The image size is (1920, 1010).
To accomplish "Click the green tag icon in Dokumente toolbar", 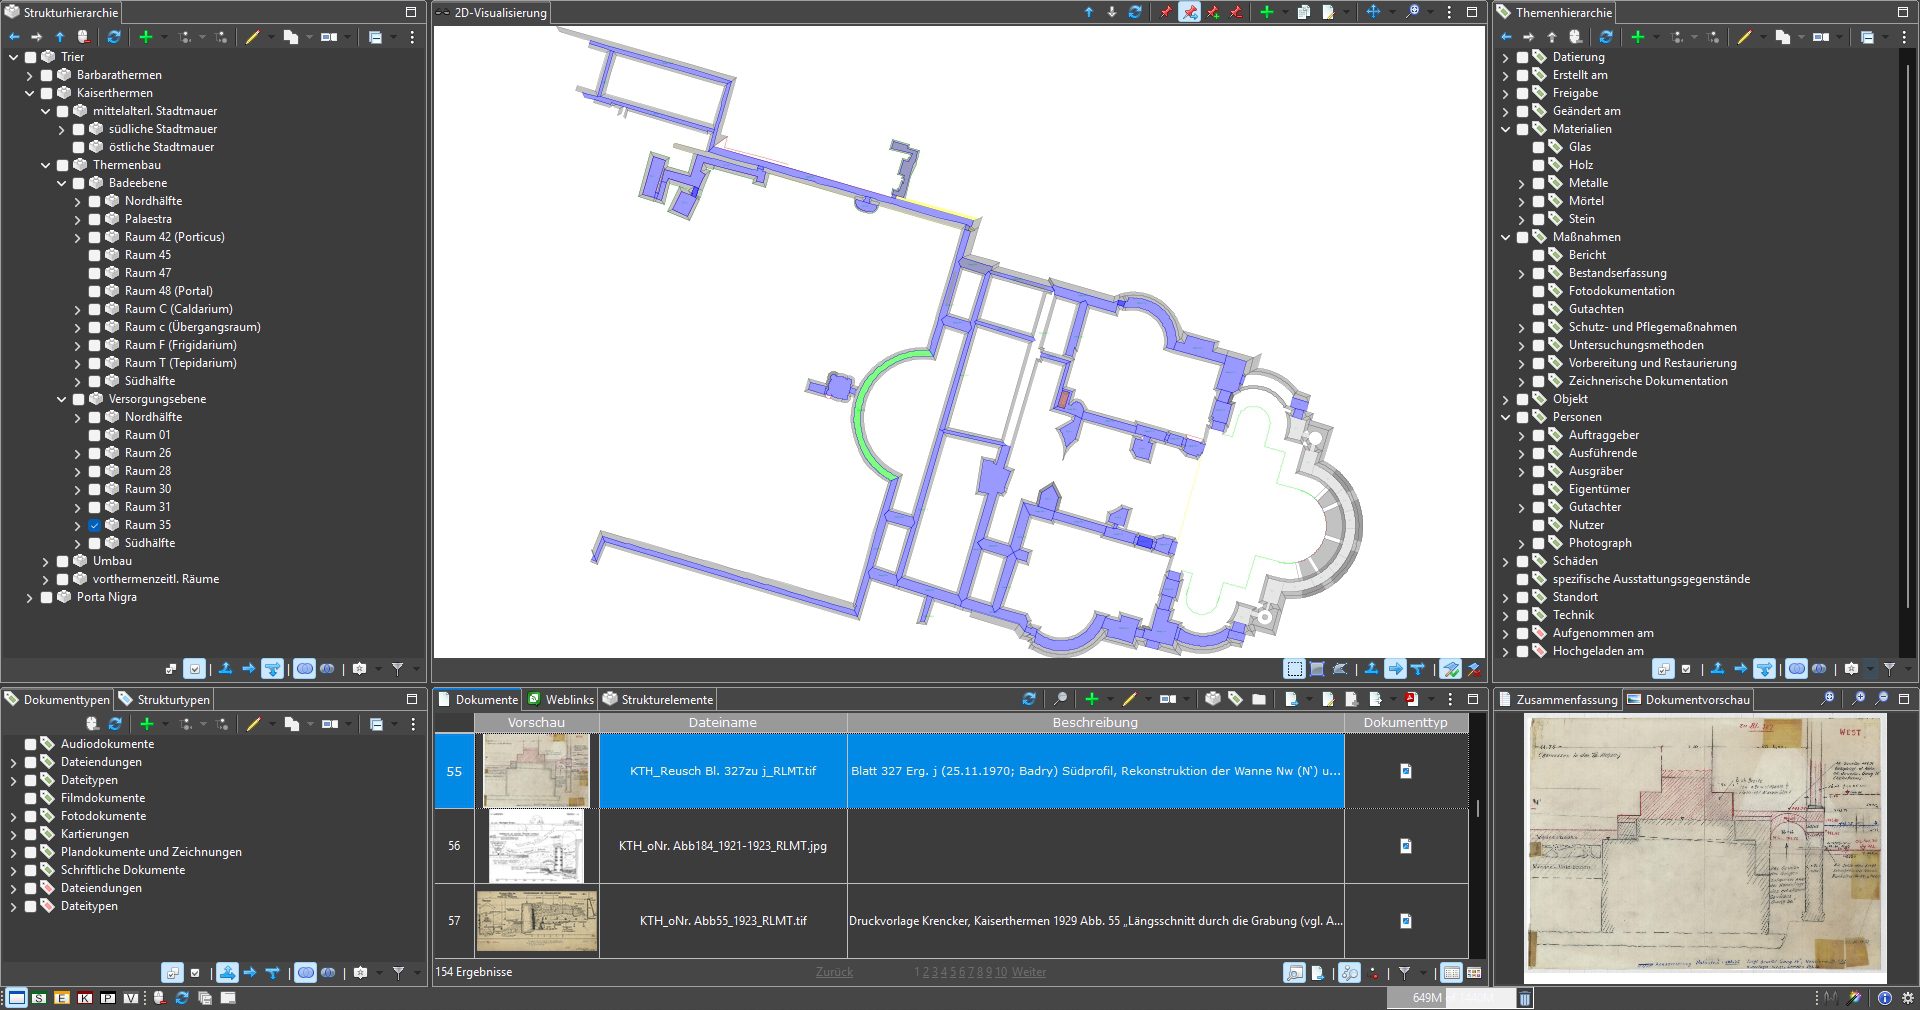I will [1235, 699].
